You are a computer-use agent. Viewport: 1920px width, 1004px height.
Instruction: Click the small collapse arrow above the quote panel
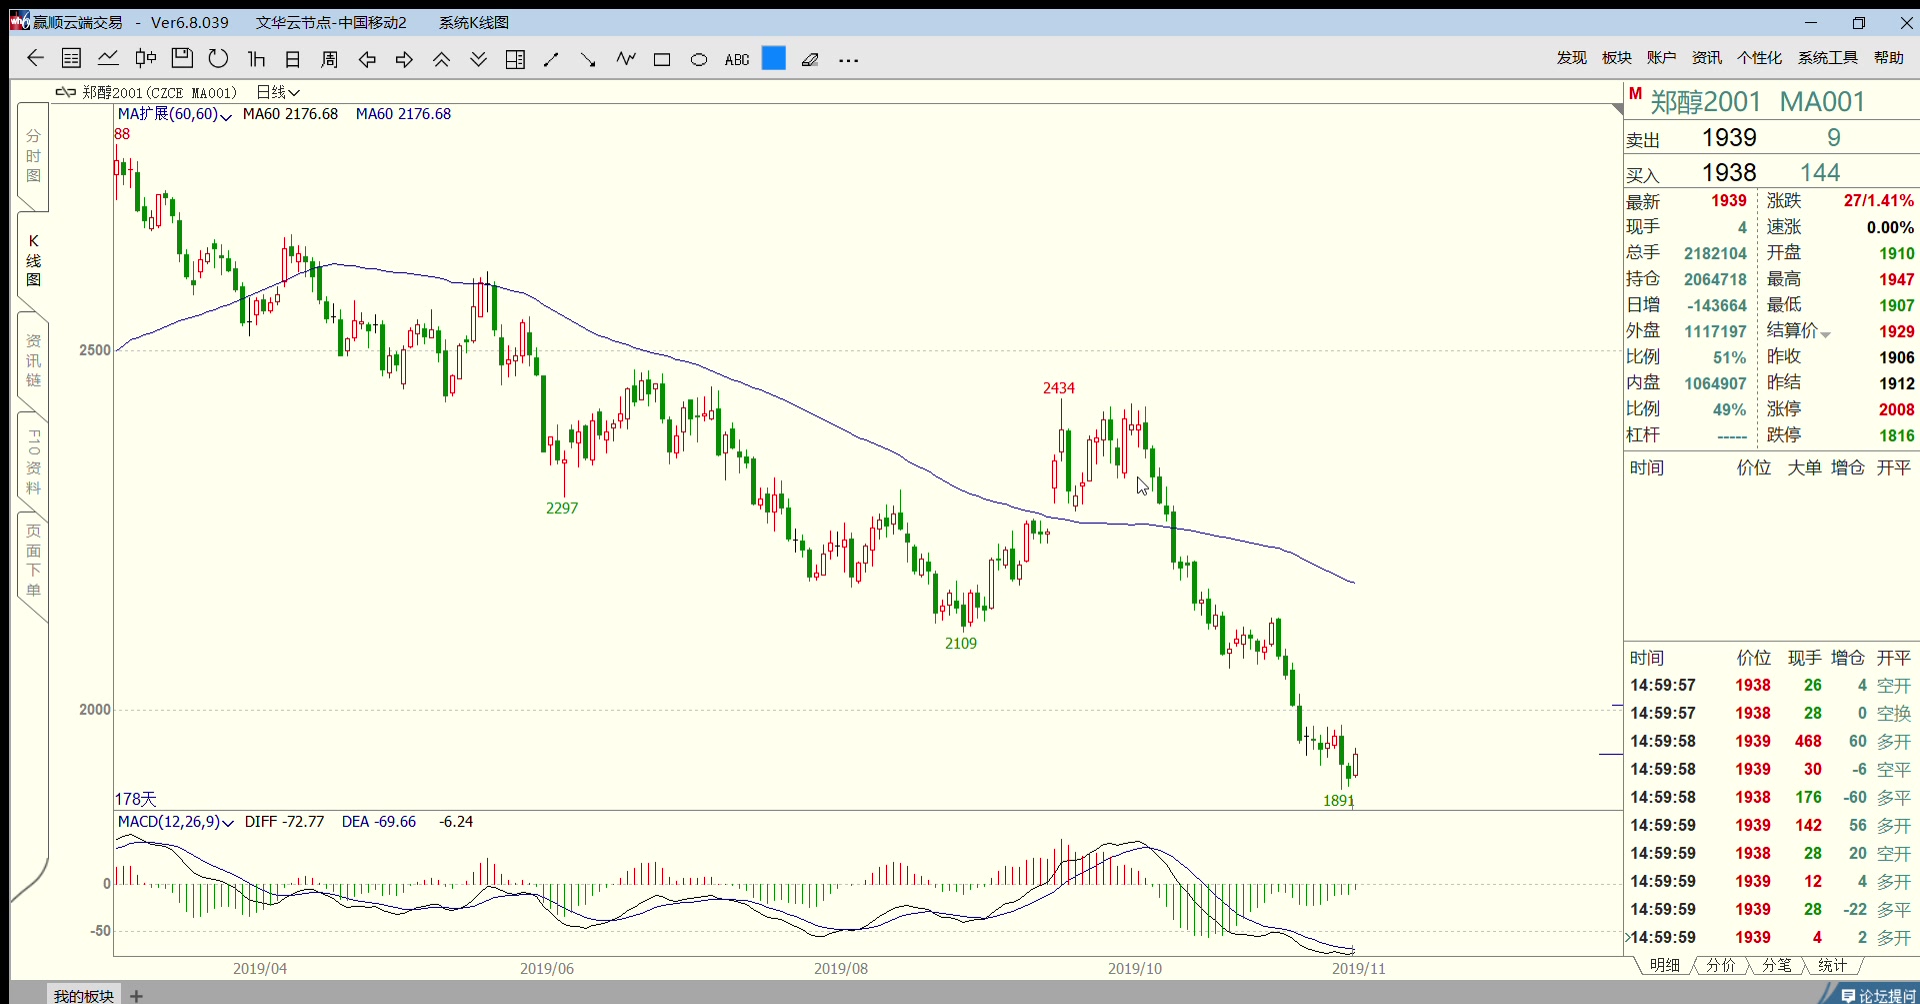pyautogui.click(x=1617, y=108)
